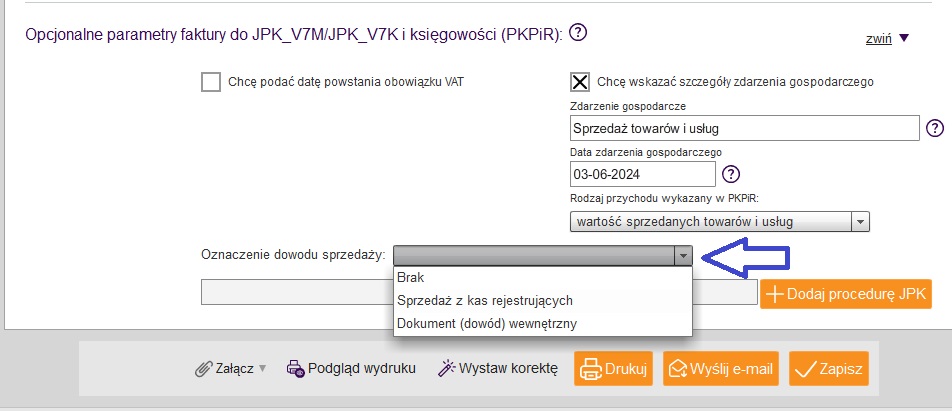Viewport: 952px width, 411px height.
Task: Uncheck the szczegóły zdarzenia gospodarczego checkbox
Action: tap(579, 83)
